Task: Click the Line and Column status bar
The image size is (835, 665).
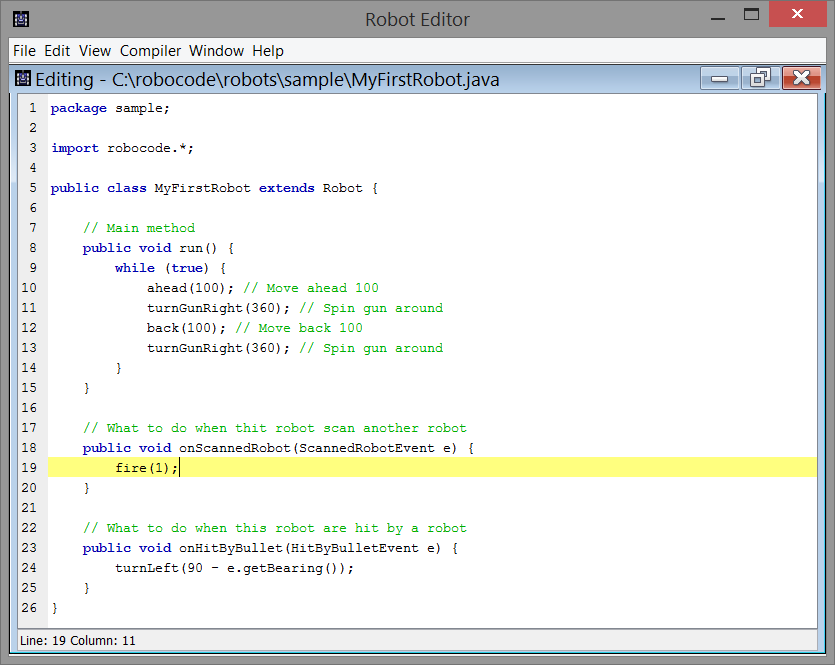Action: (x=78, y=640)
